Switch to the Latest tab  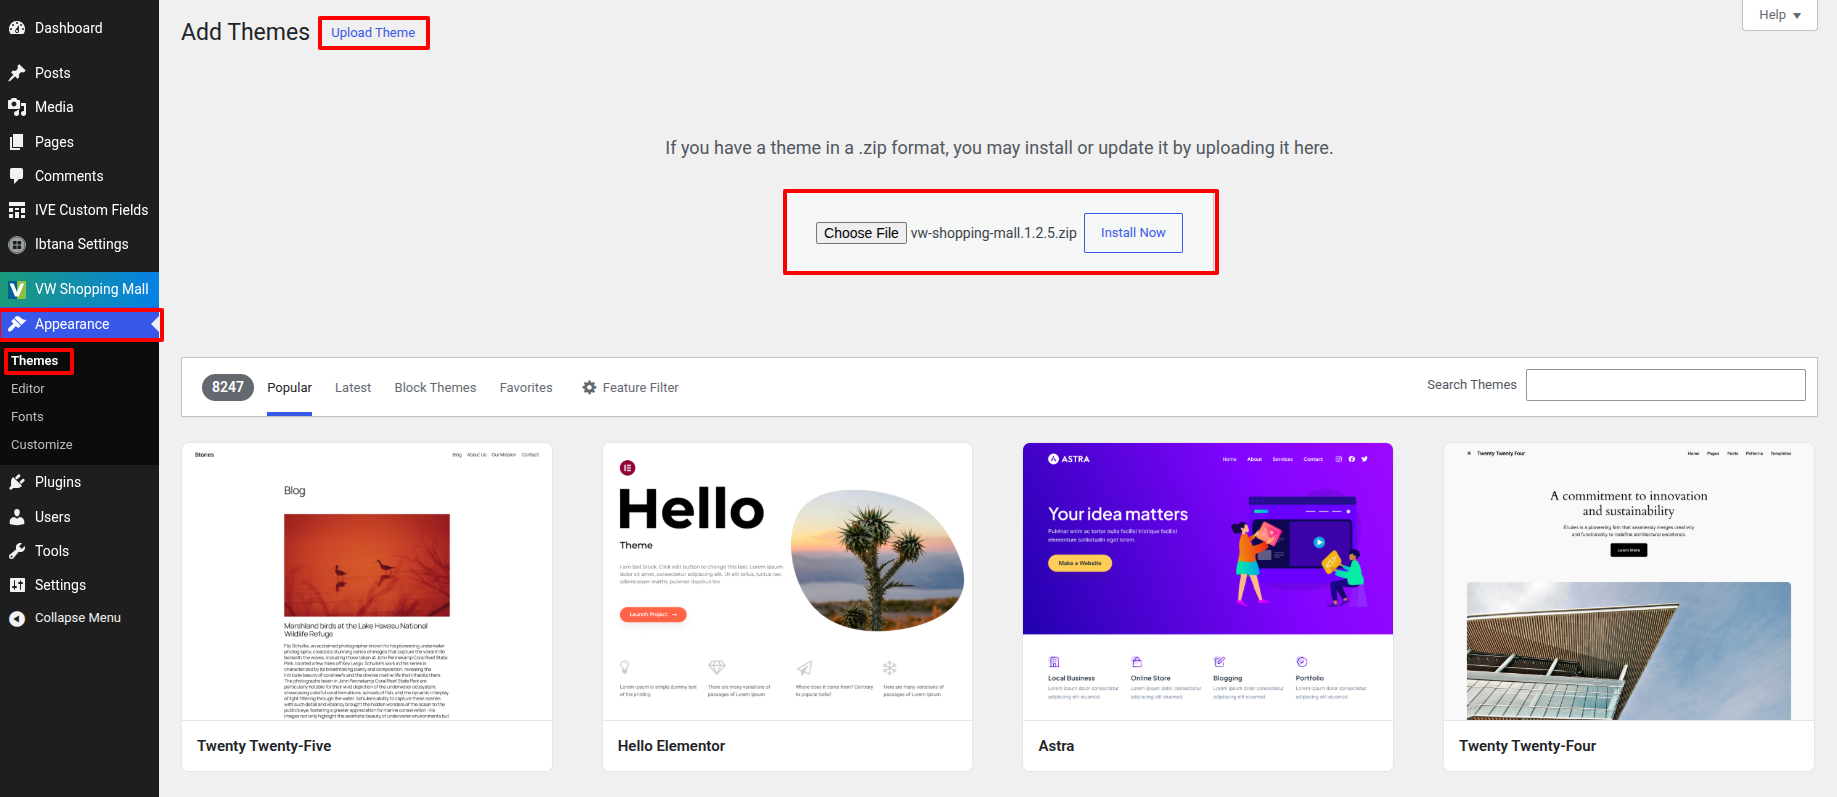pyautogui.click(x=353, y=387)
